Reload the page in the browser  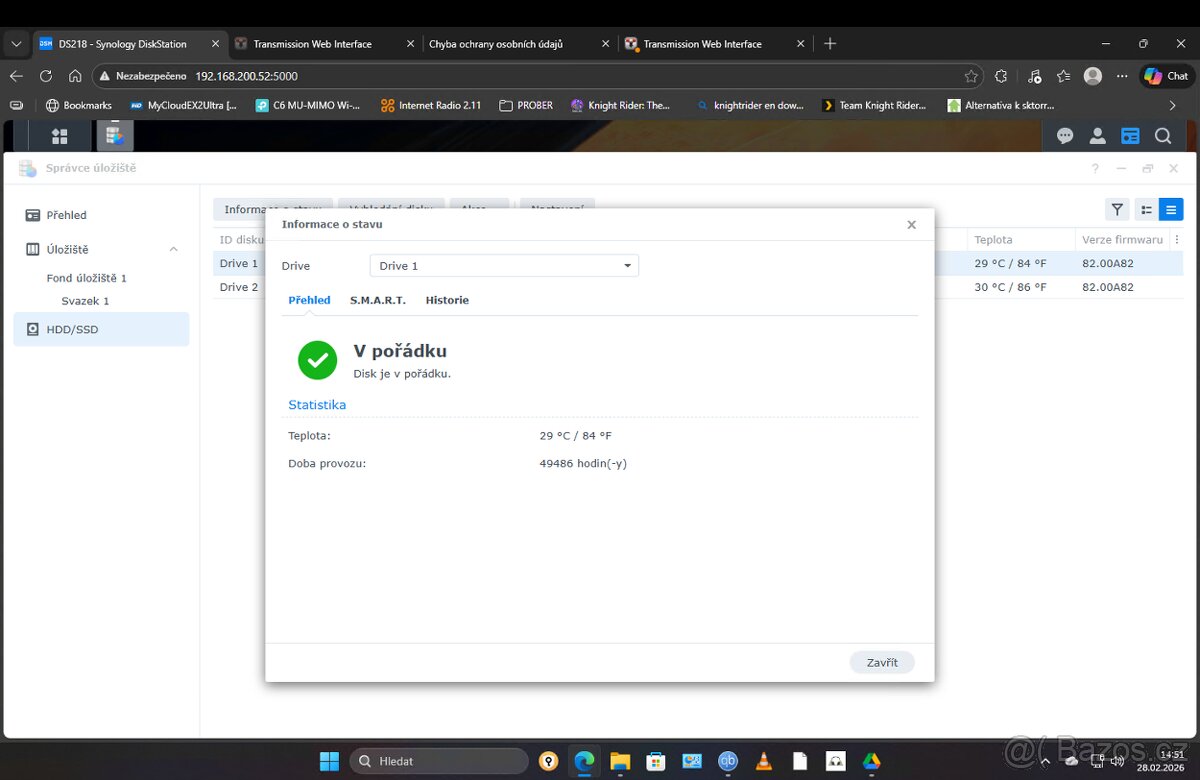45,75
